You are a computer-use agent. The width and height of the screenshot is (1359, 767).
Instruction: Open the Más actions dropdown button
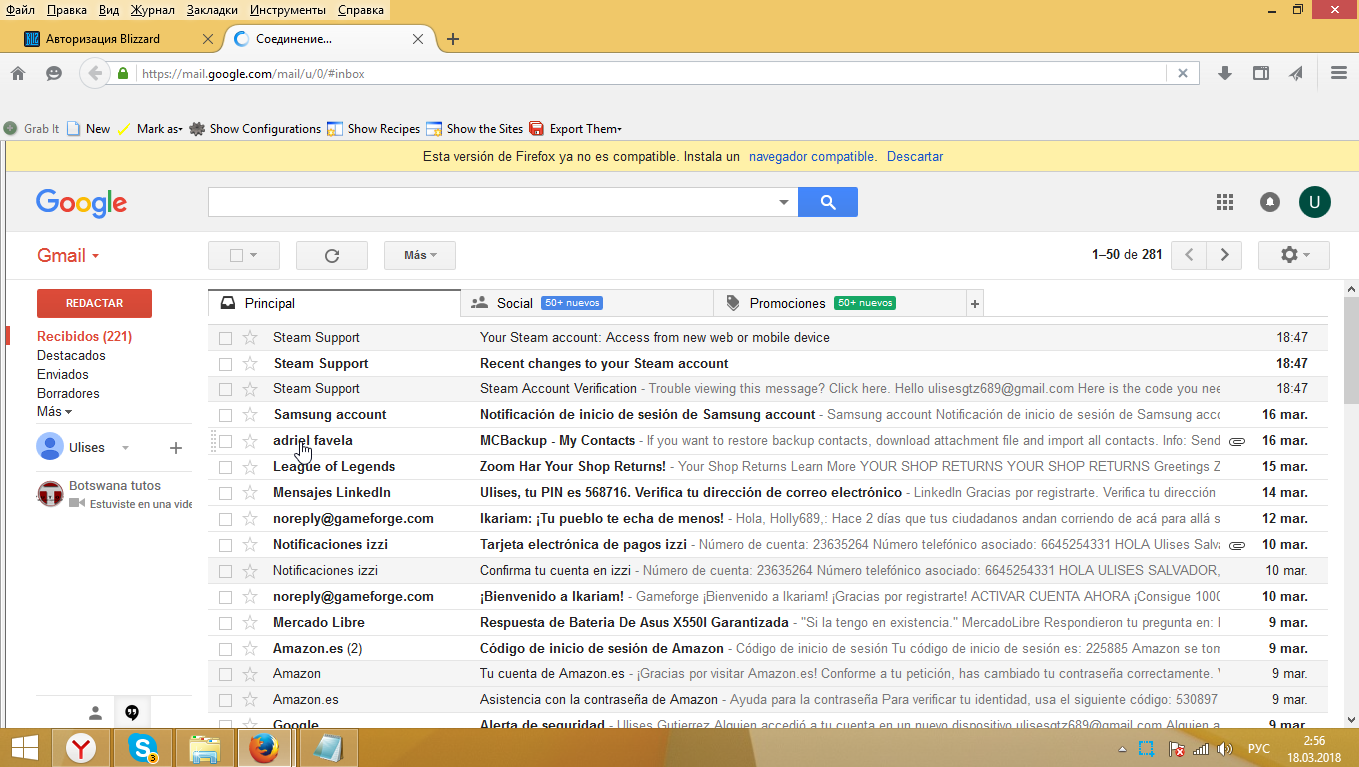click(420, 256)
